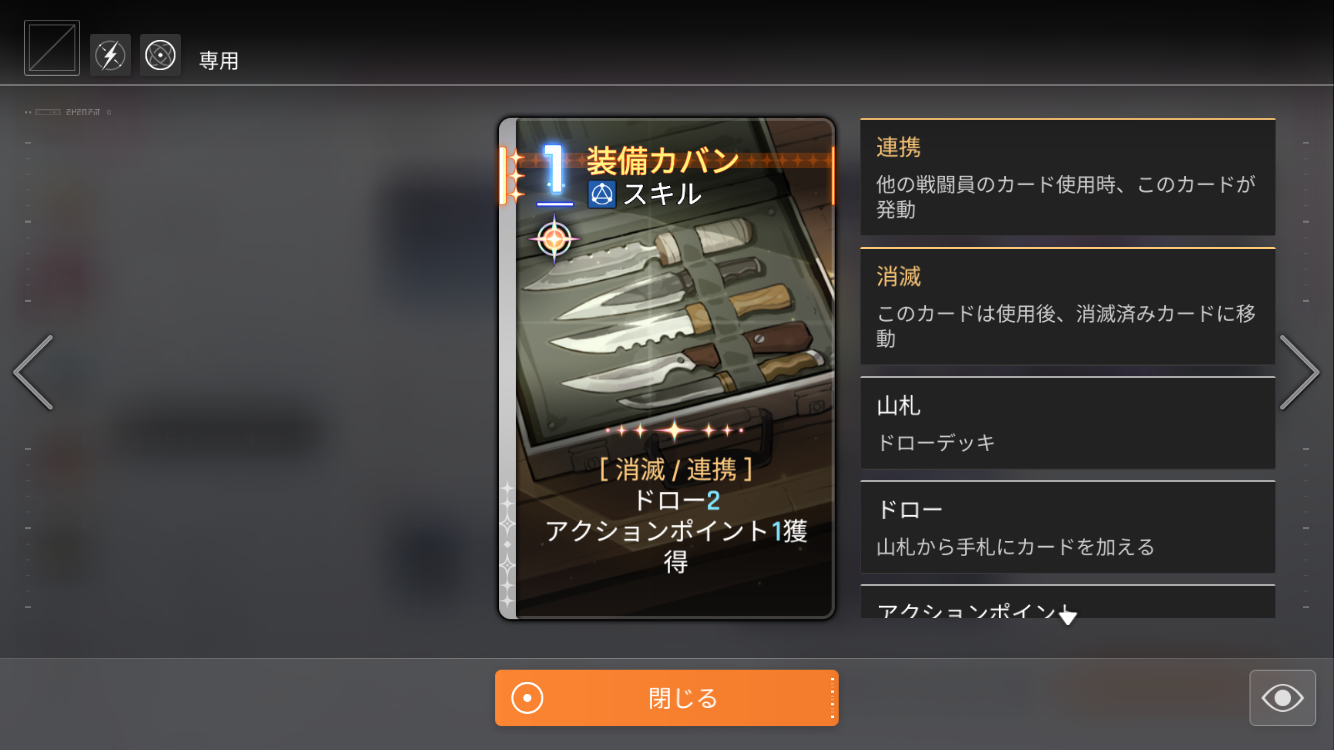Open the 消滅 keyword description panel
The height and width of the screenshot is (750, 1334).
click(1068, 306)
